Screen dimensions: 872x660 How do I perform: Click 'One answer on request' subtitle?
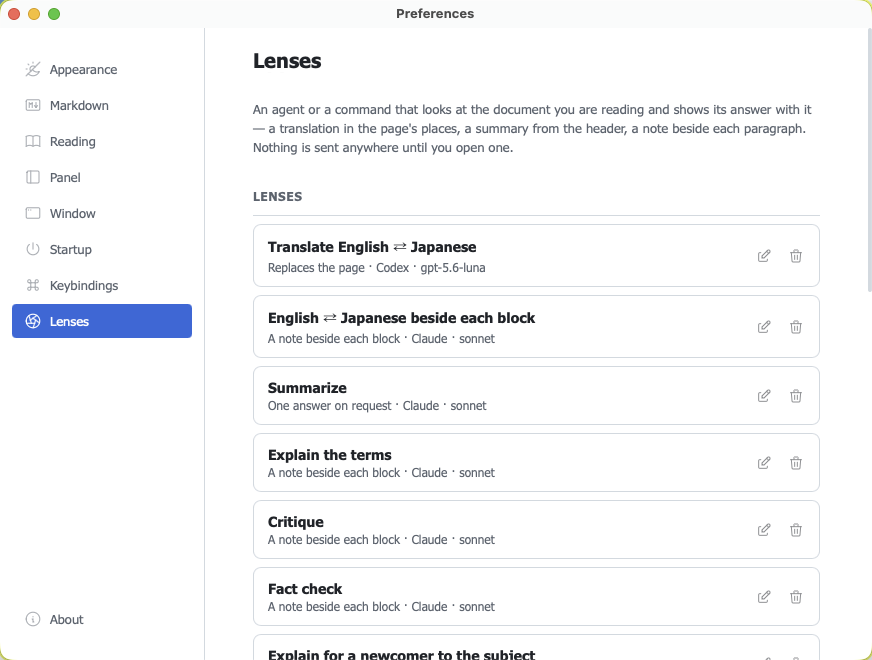[329, 405]
